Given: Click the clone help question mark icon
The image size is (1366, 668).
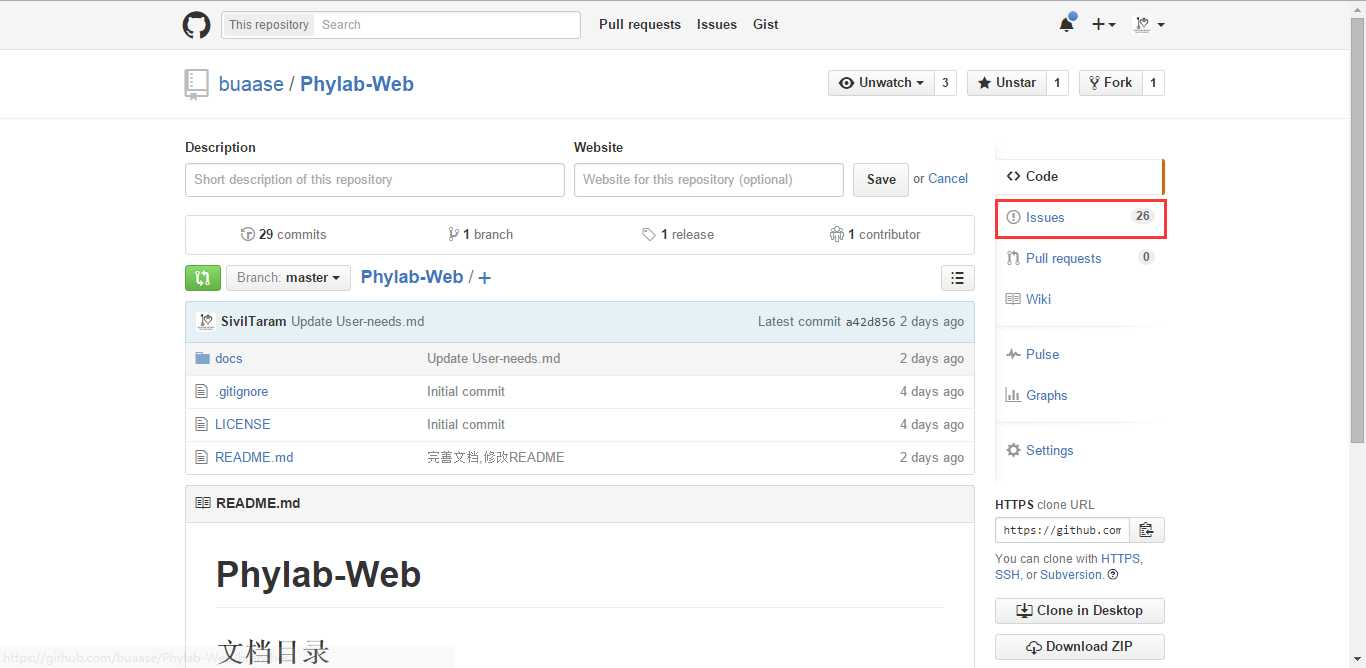Looking at the screenshot, I should tap(1113, 575).
